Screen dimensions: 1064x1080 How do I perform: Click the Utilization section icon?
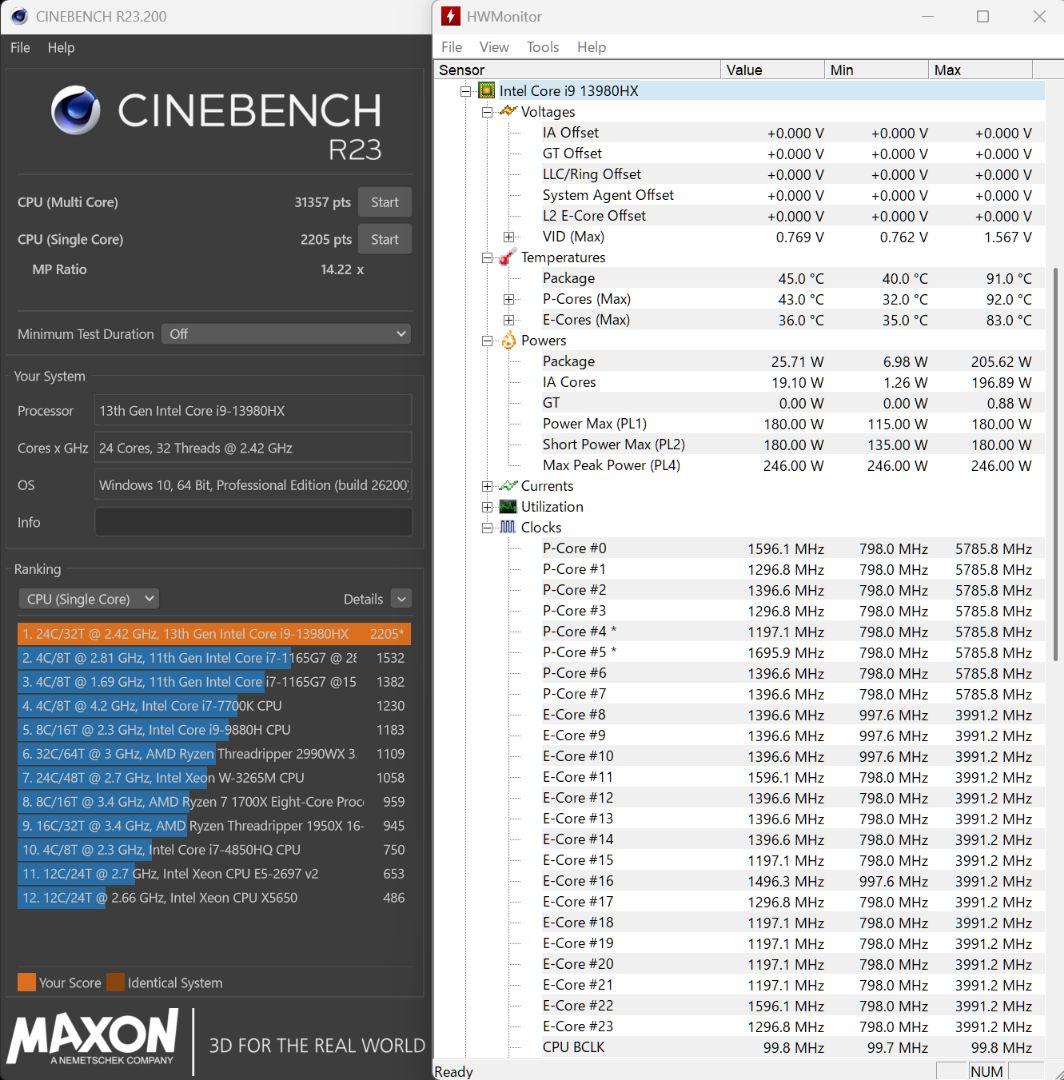pos(506,506)
